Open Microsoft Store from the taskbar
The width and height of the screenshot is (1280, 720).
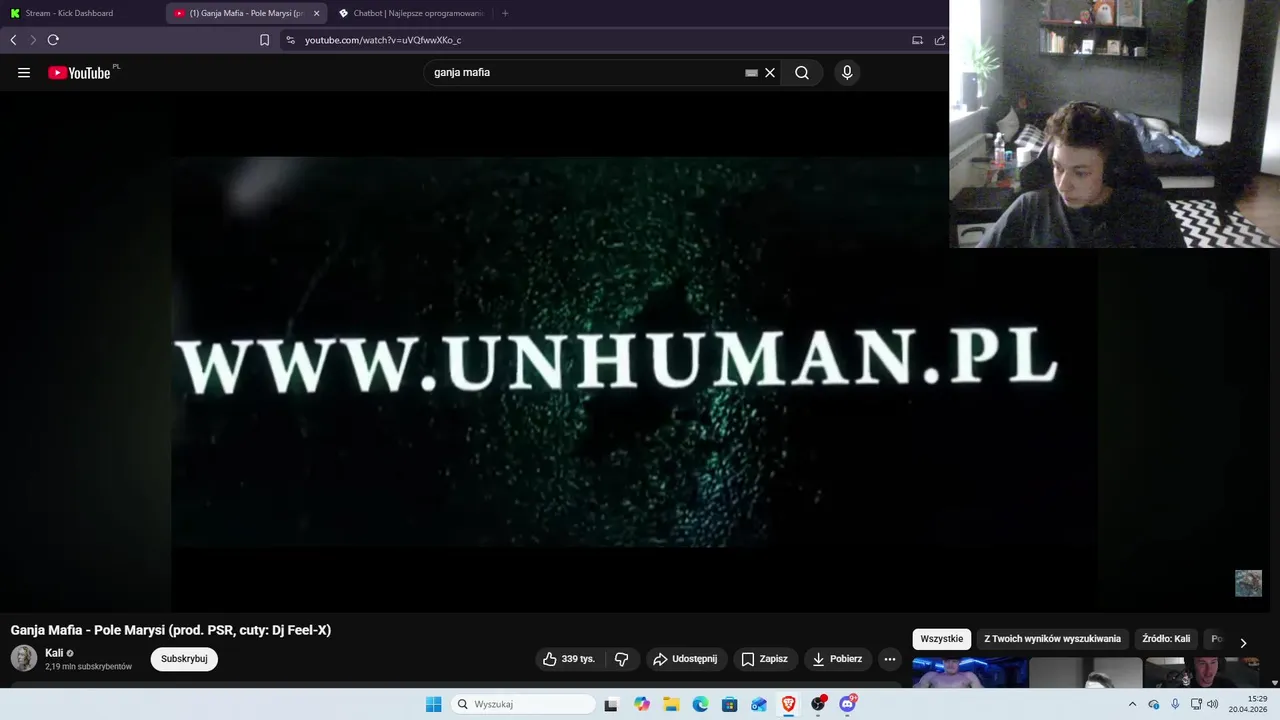tap(730, 704)
